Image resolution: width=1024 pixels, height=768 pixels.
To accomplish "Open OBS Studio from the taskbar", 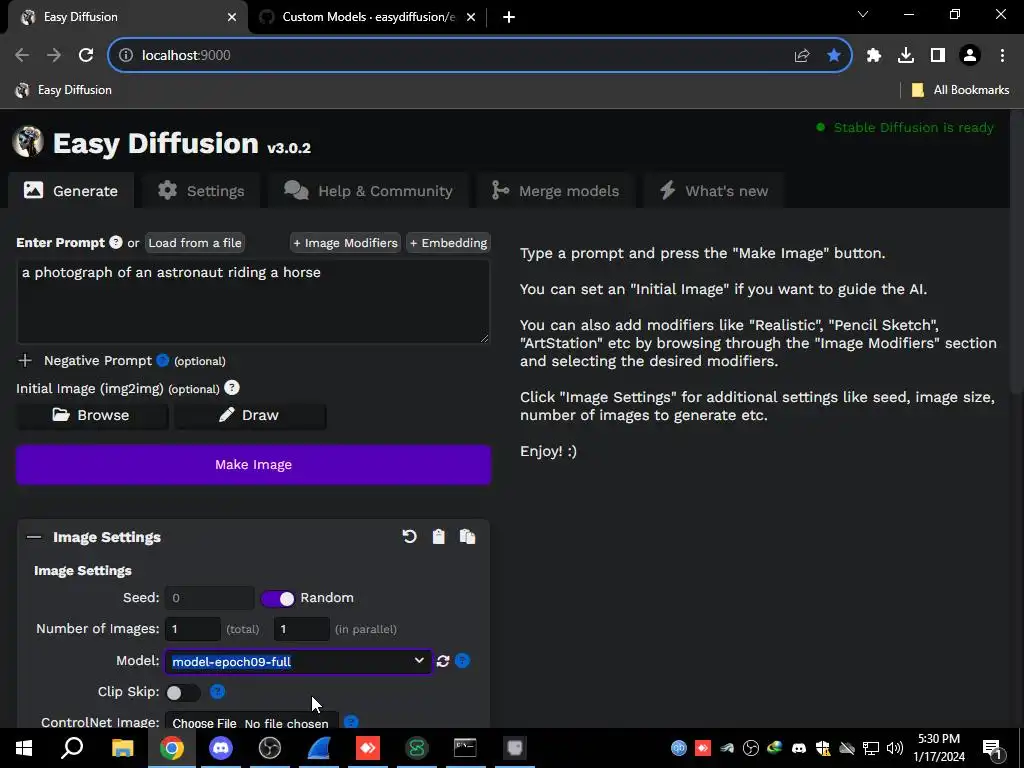I will coord(270,748).
